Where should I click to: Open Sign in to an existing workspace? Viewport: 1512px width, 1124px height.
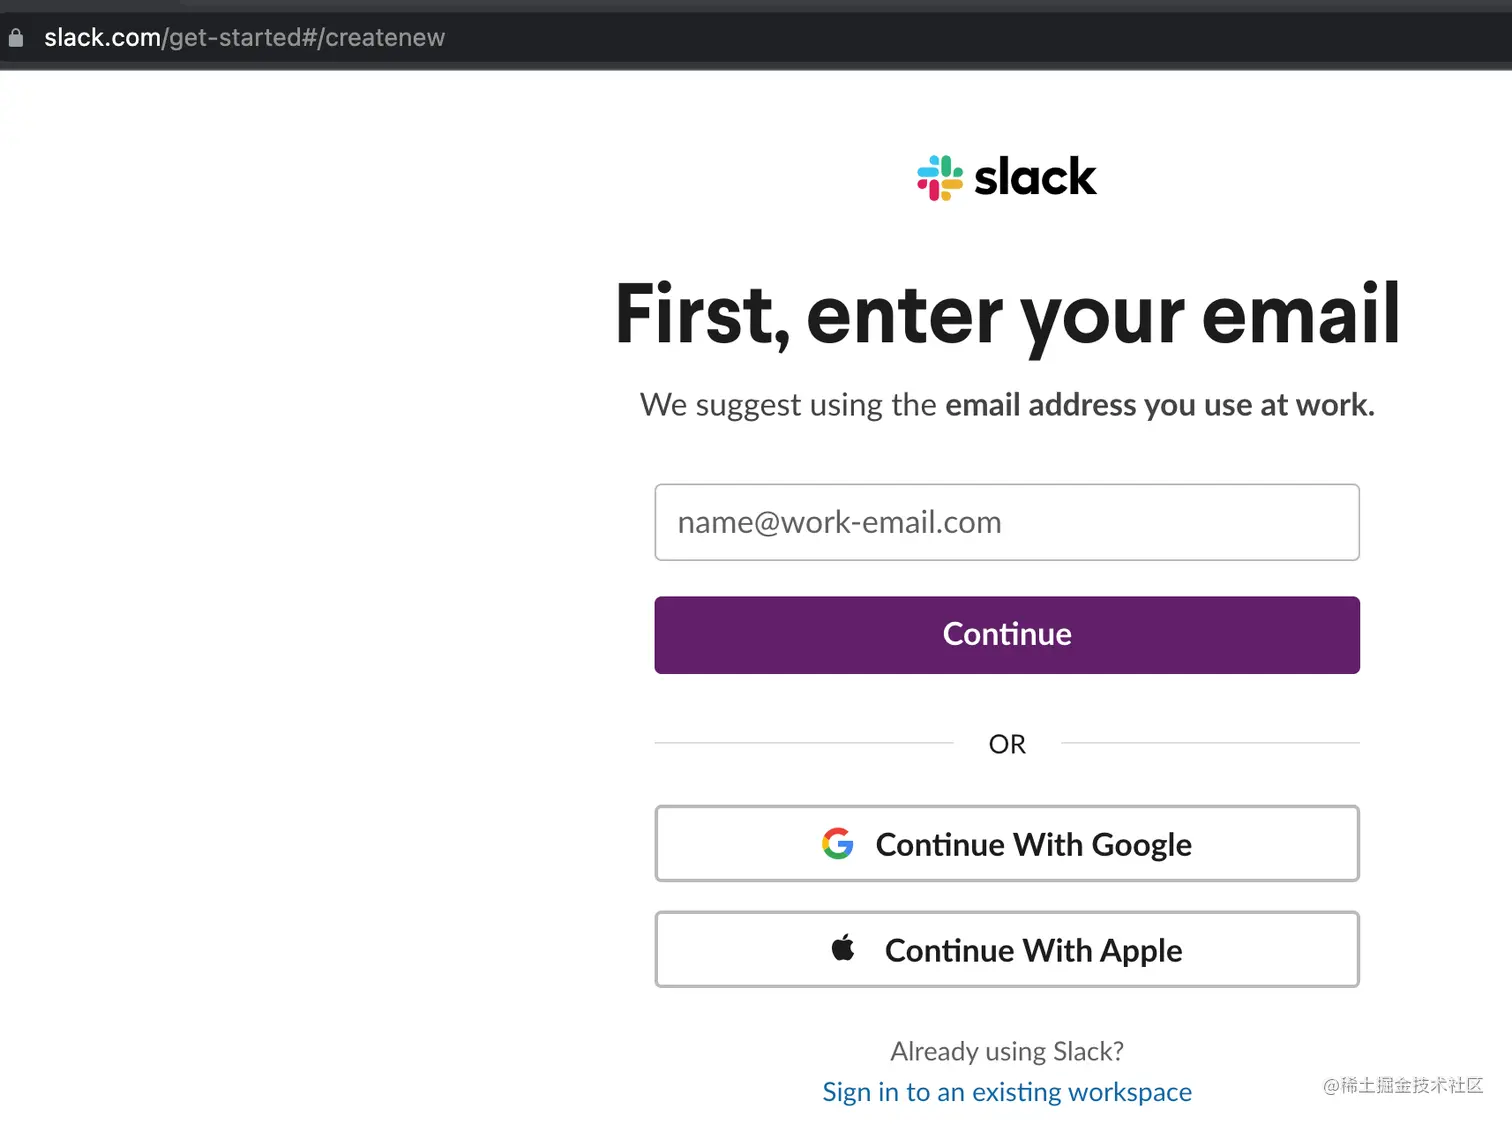tap(1007, 1092)
